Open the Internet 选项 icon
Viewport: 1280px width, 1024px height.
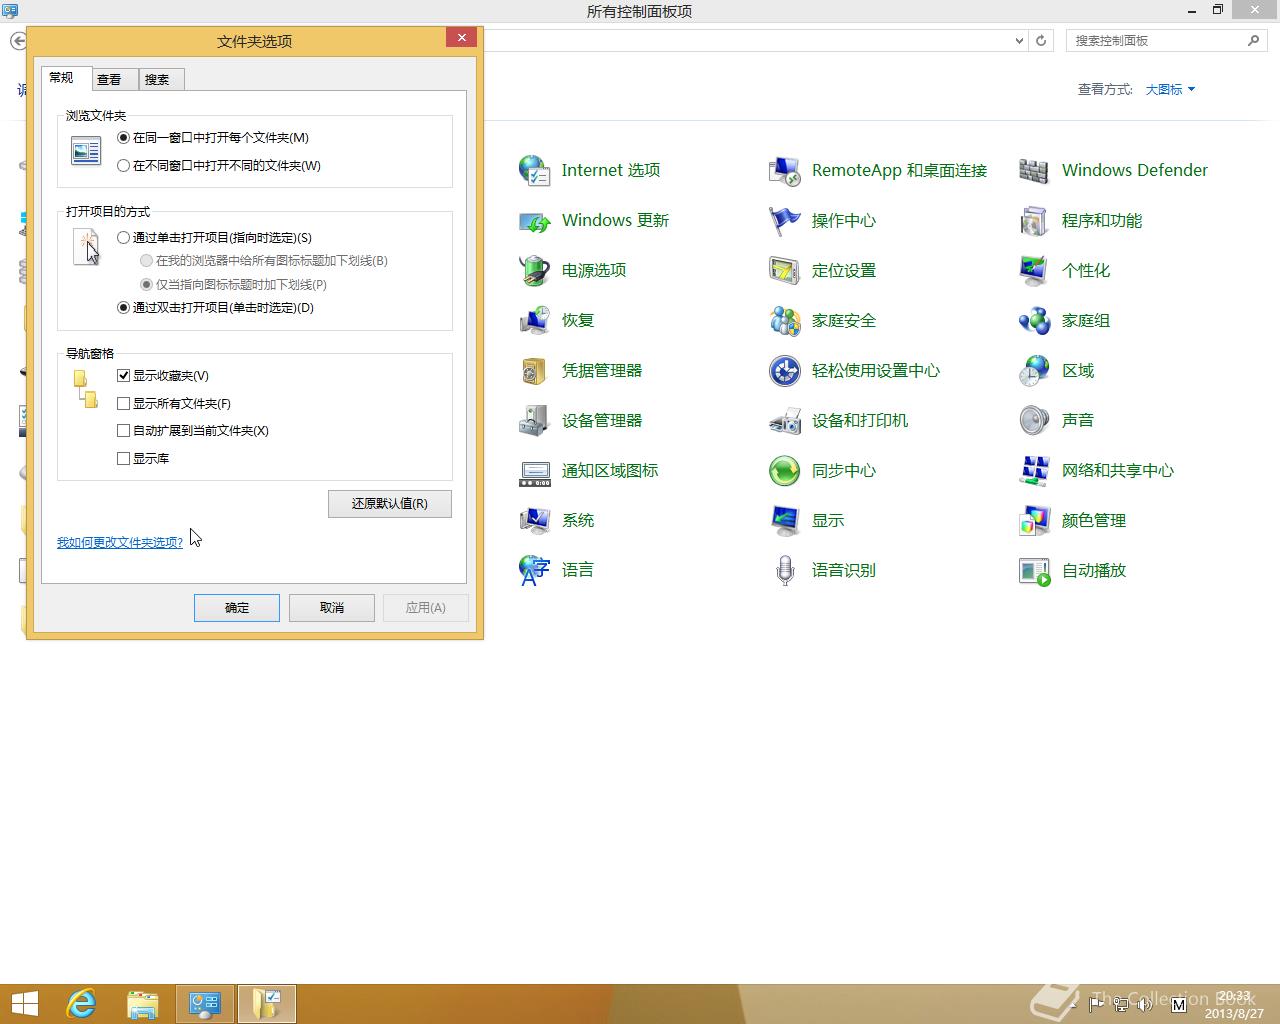point(534,170)
